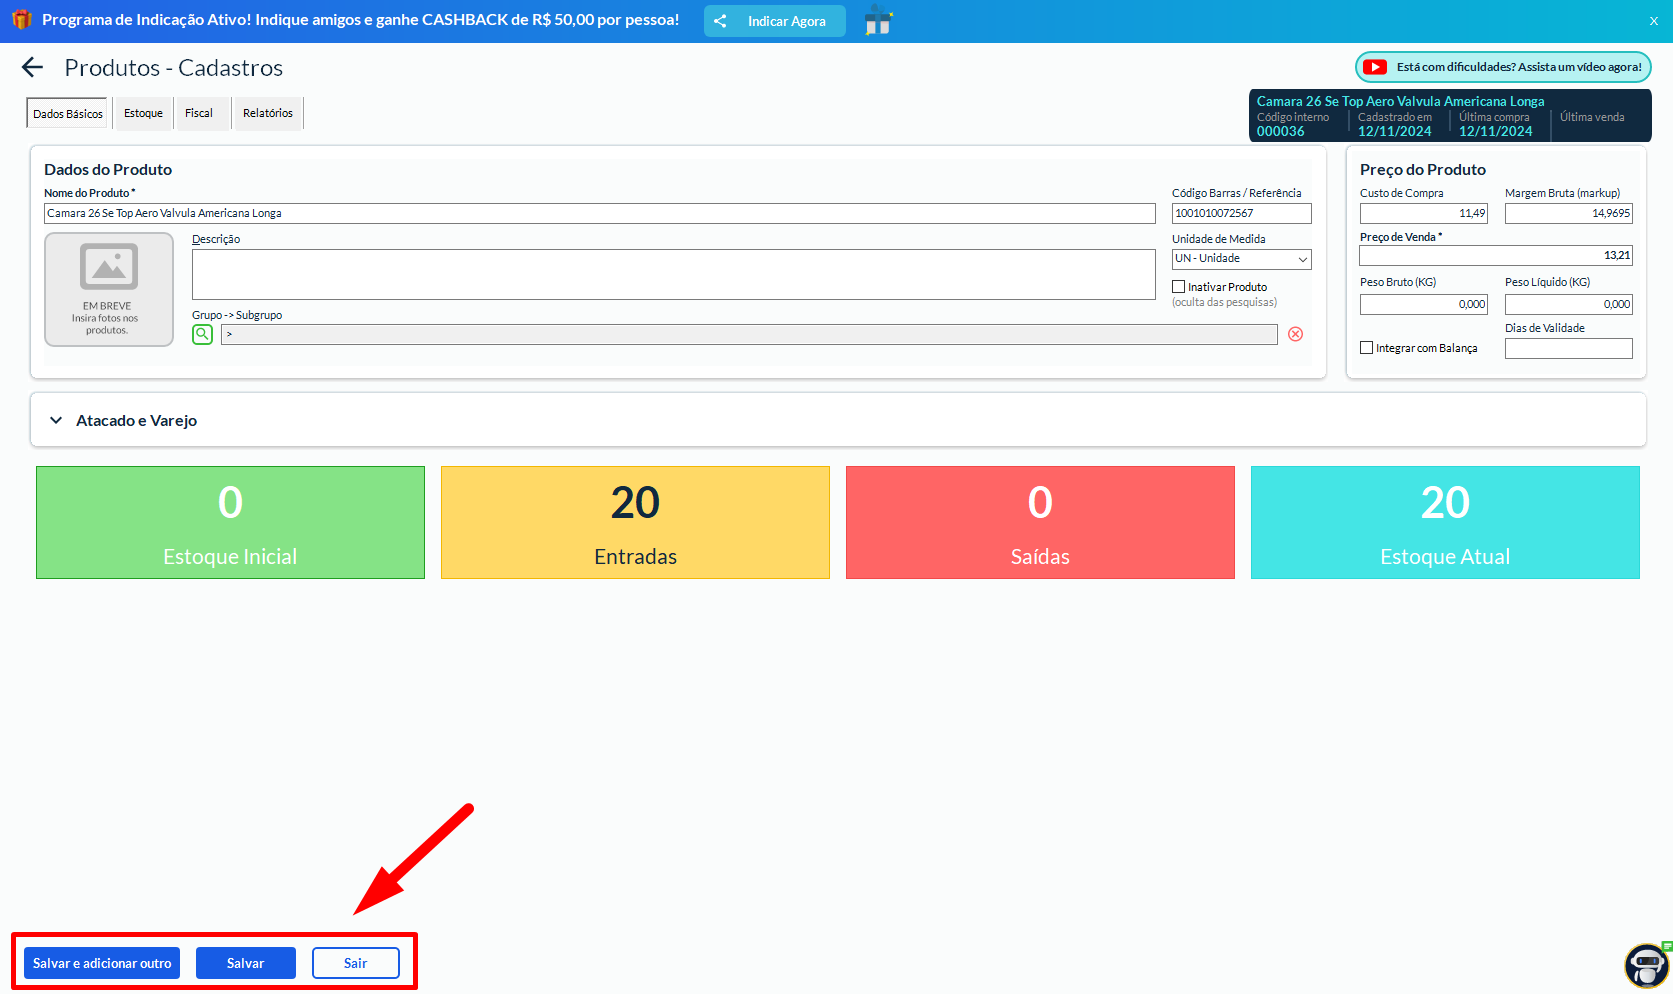Click the YouTube help video icon
1673x994 pixels.
point(1375,67)
